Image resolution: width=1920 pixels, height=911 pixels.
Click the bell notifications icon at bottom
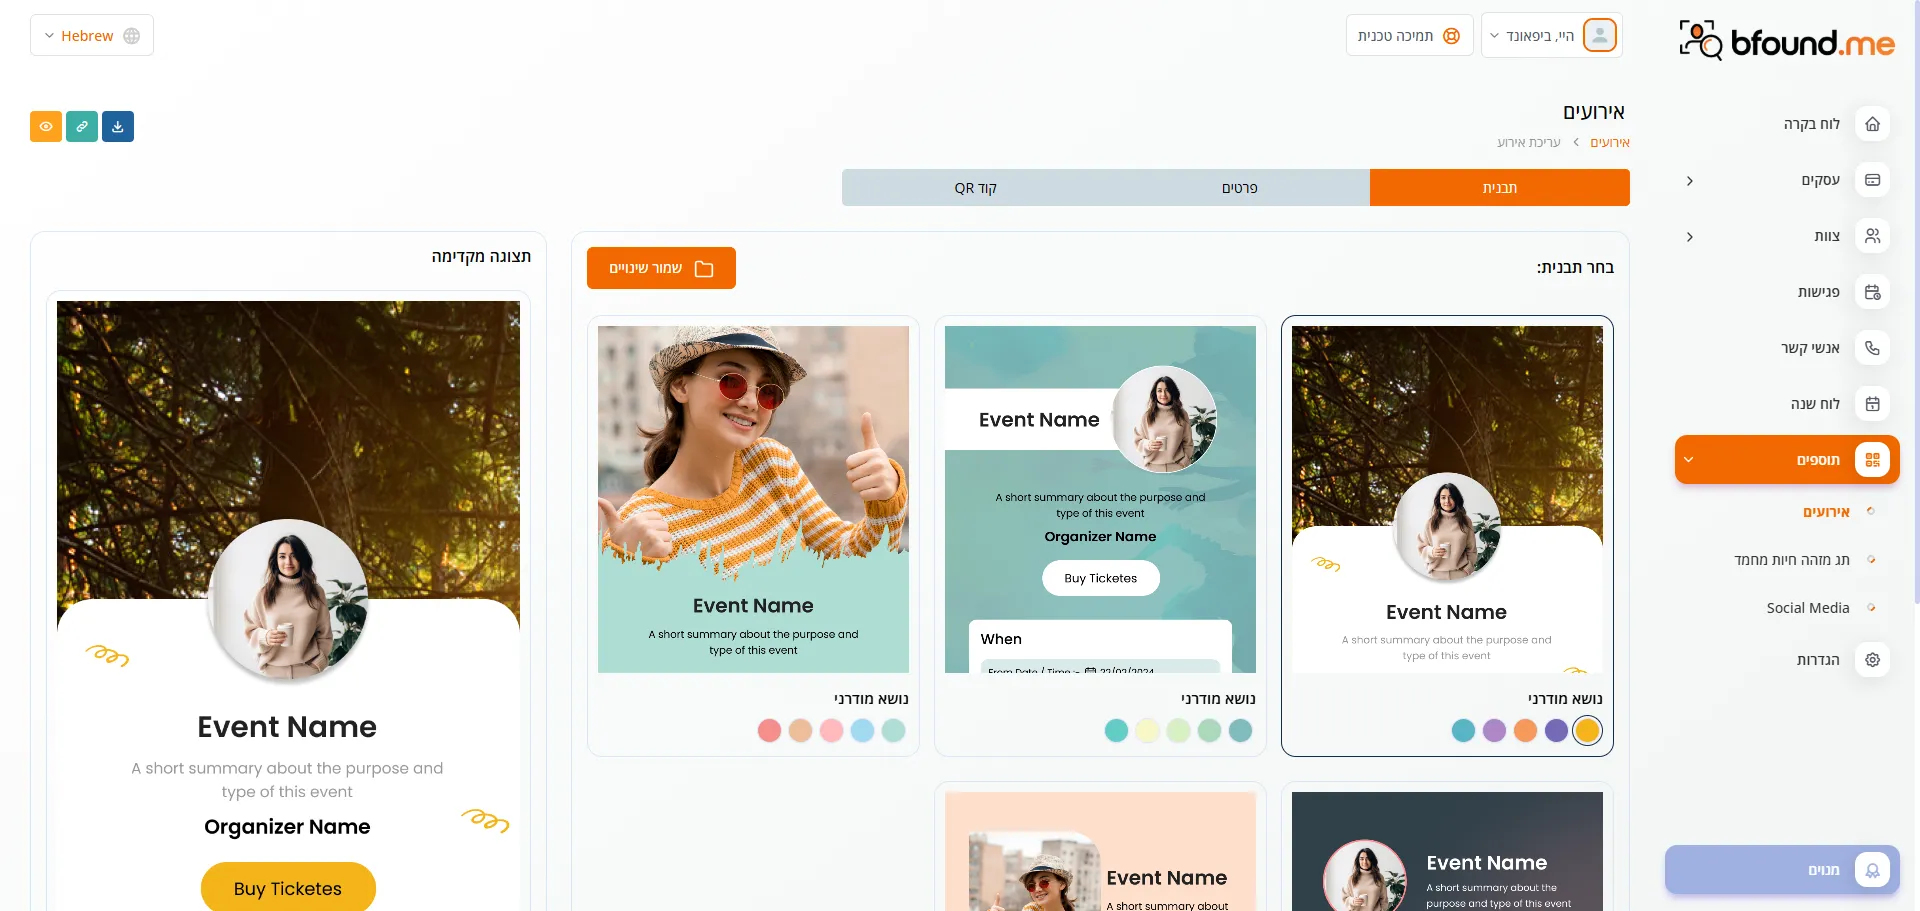[x=1872, y=870]
